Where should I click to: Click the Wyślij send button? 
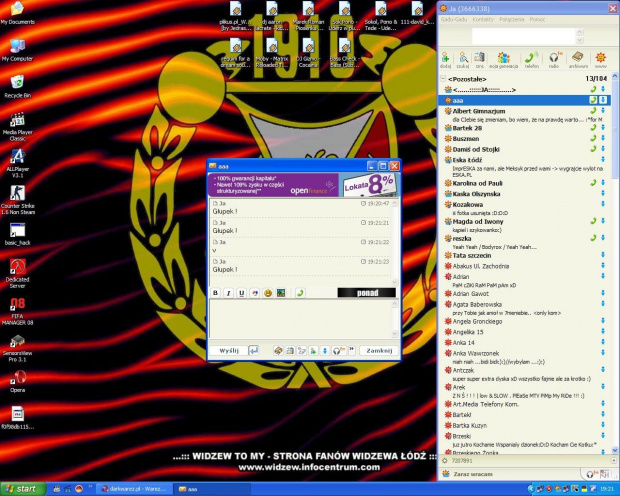(229, 350)
